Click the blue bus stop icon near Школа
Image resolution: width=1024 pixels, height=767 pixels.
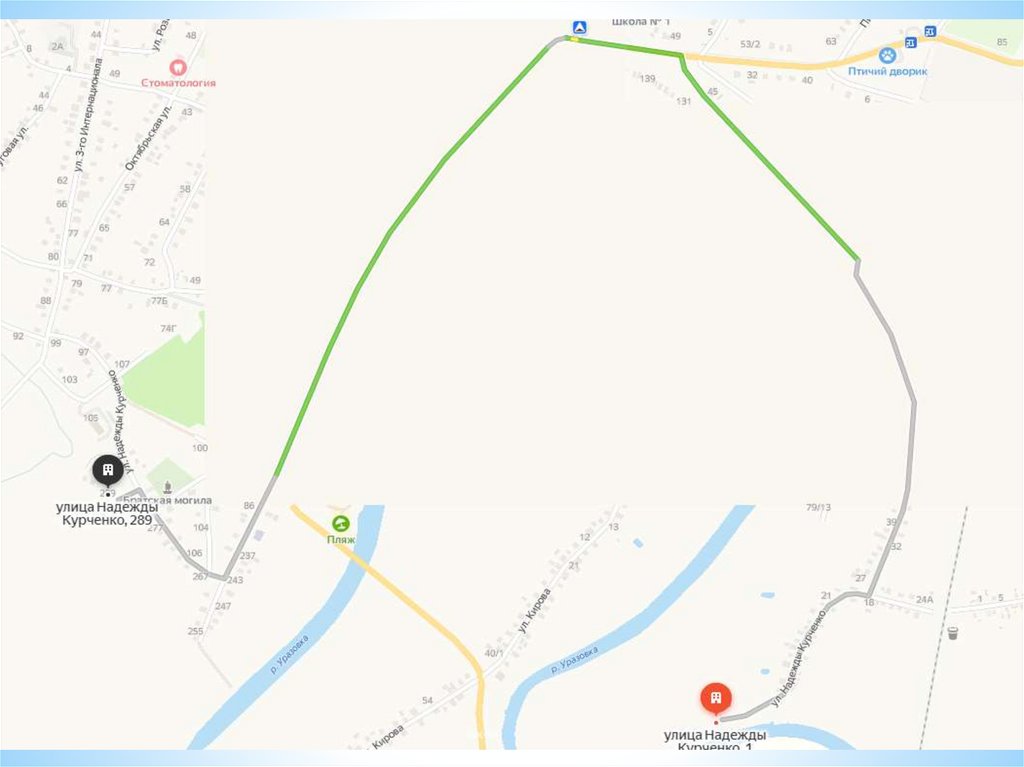coord(579,27)
